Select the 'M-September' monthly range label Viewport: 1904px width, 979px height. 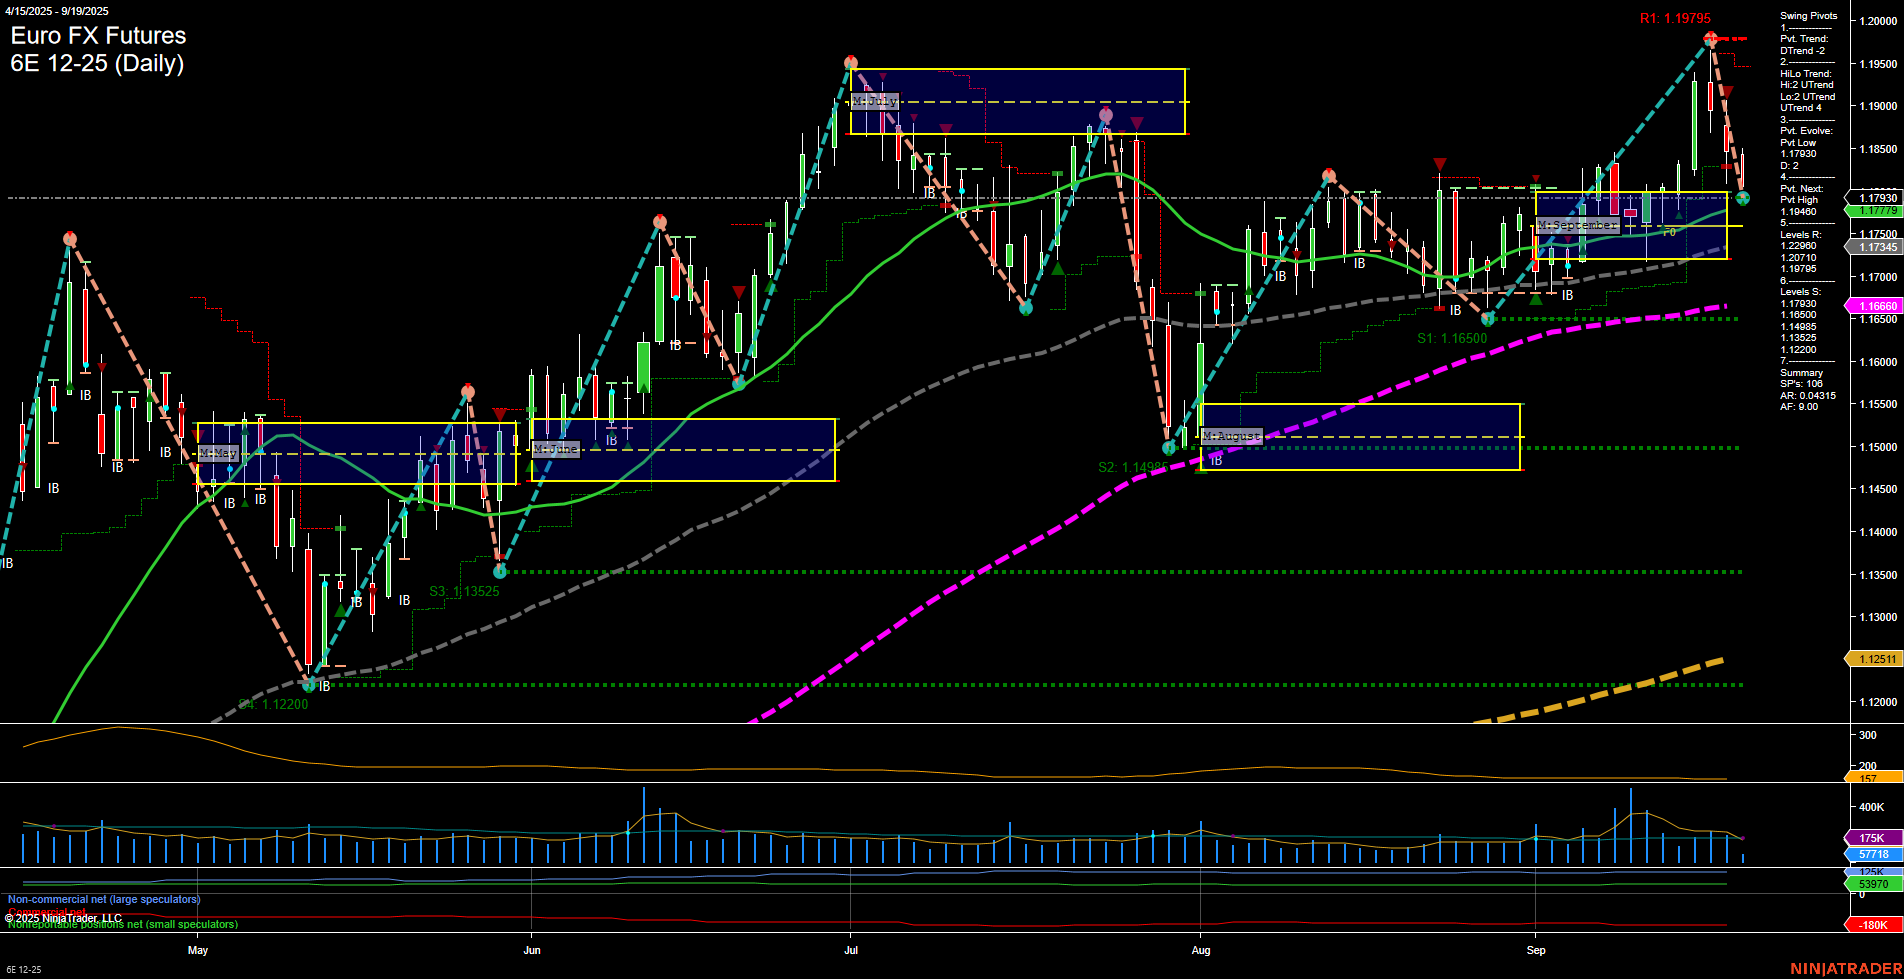pos(1578,226)
